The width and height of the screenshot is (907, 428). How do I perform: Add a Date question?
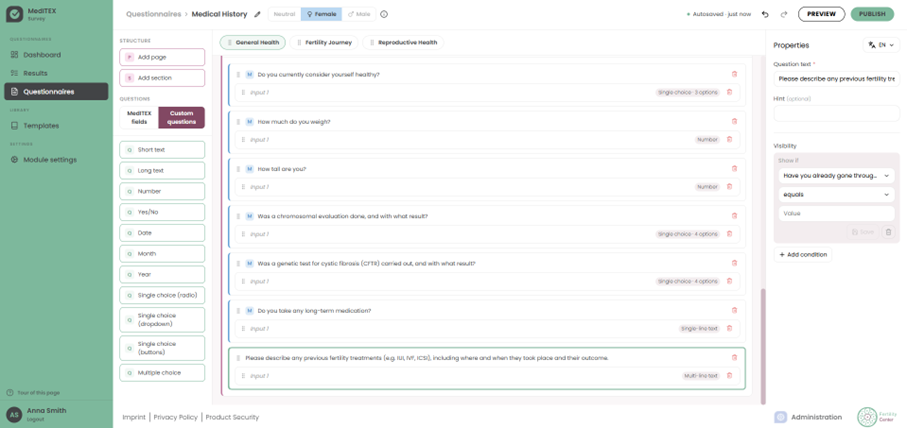162,233
